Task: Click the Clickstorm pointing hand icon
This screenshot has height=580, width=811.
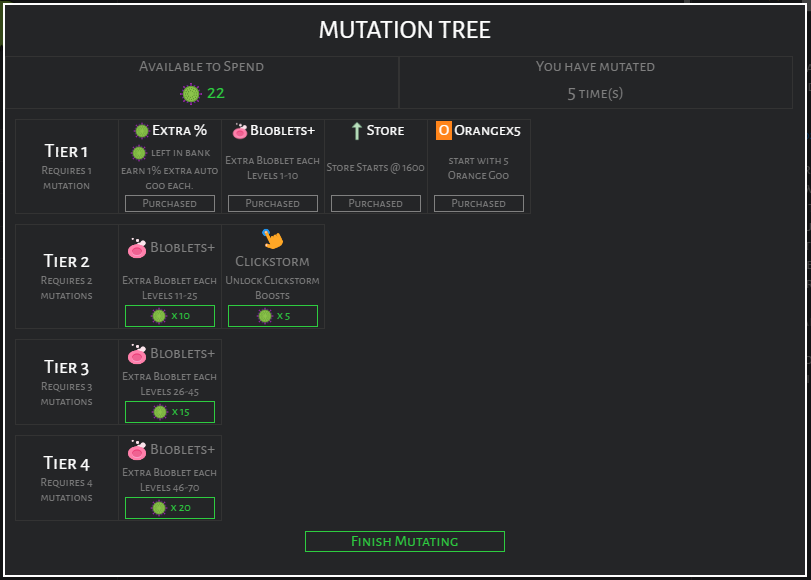Action: click(272, 240)
